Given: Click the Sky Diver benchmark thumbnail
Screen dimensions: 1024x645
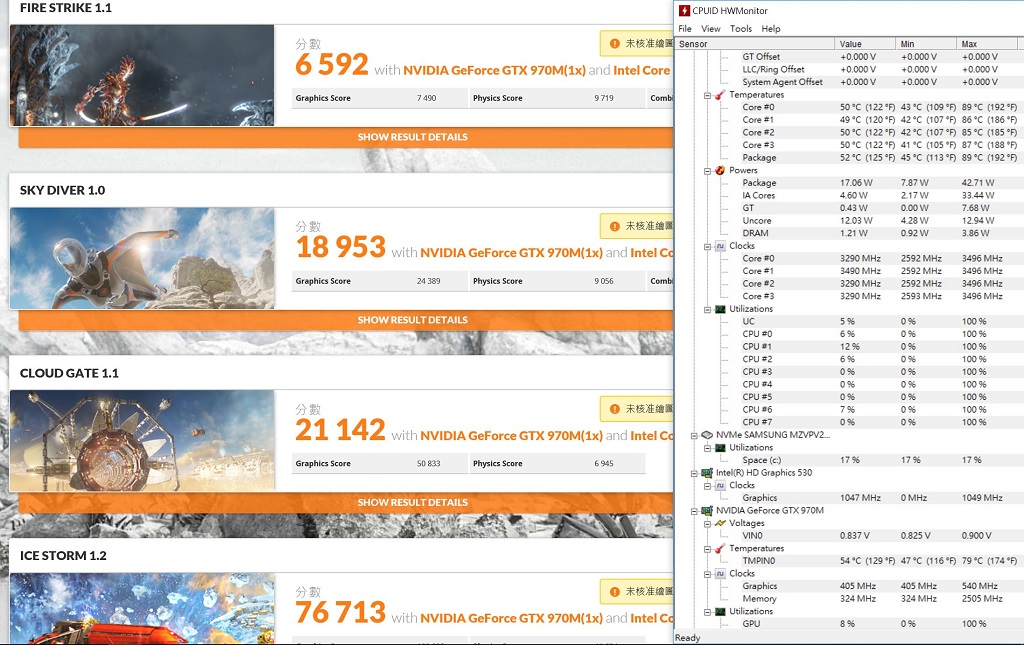Looking at the screenshot, I should pyautogui.click(x=142, y=258).
